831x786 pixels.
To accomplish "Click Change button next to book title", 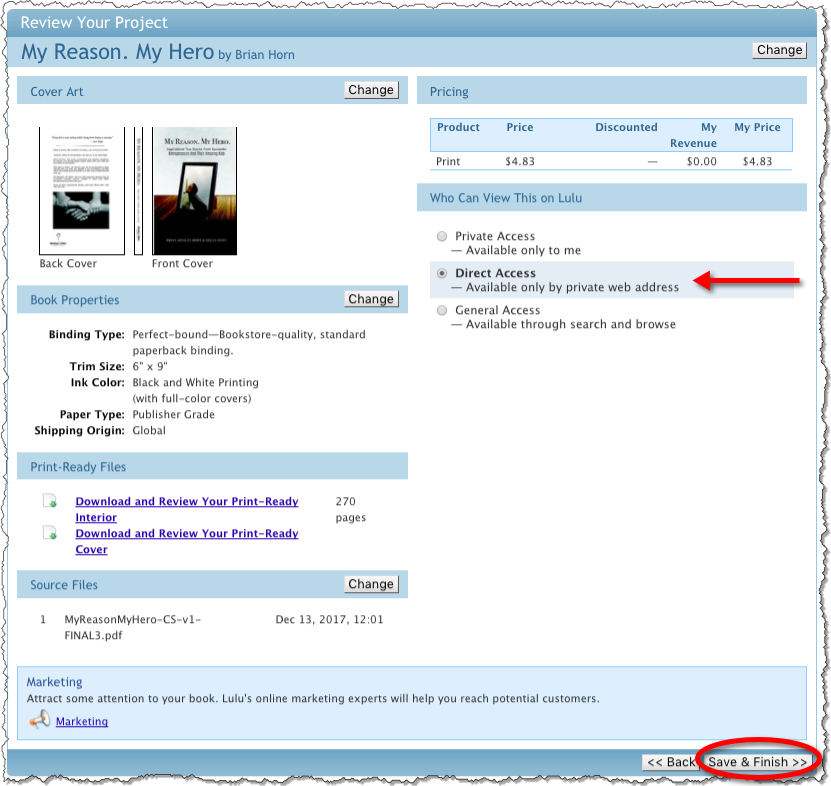I will [x=779, y=50].
